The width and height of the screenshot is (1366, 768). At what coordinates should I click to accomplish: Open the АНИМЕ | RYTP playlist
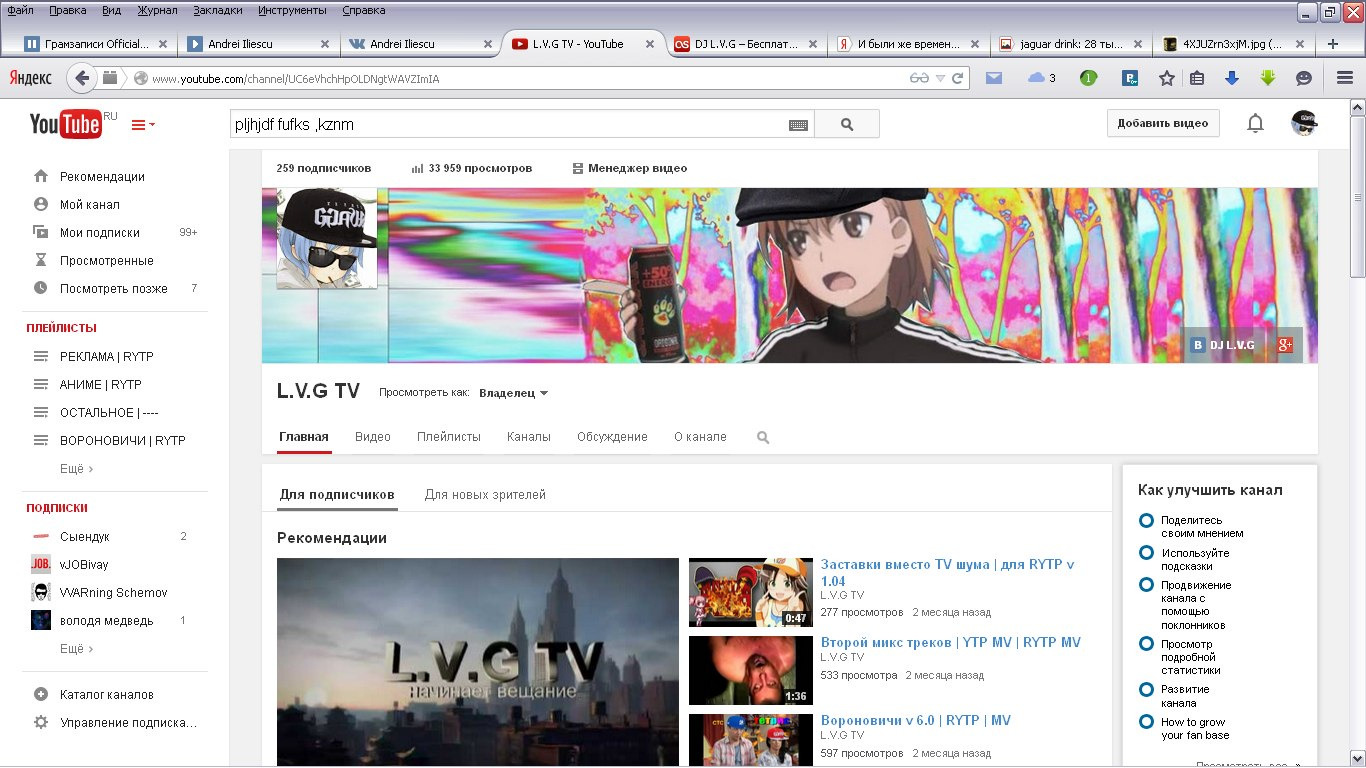tap(101, 384)
